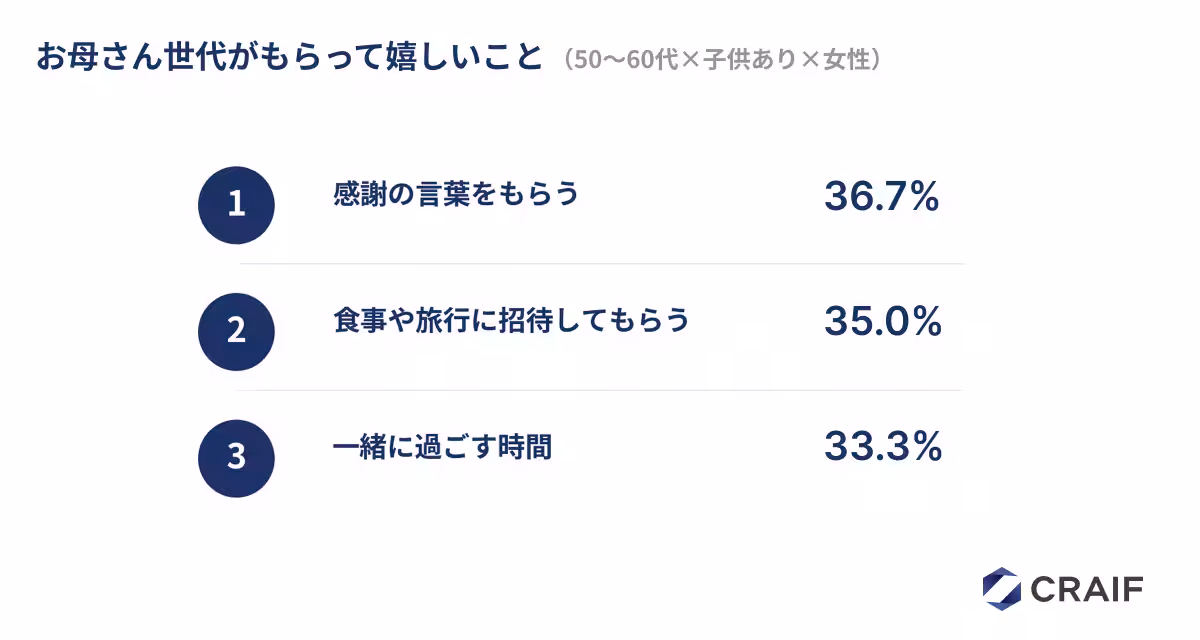
Task: Click the divider line below rank 1
Action: (600, 264)
